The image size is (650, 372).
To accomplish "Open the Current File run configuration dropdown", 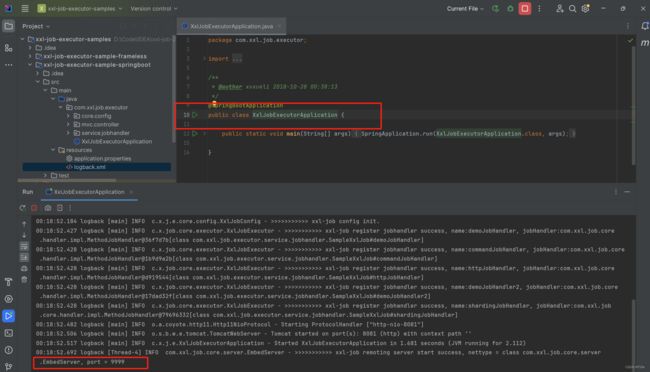I will coord(465,9).
